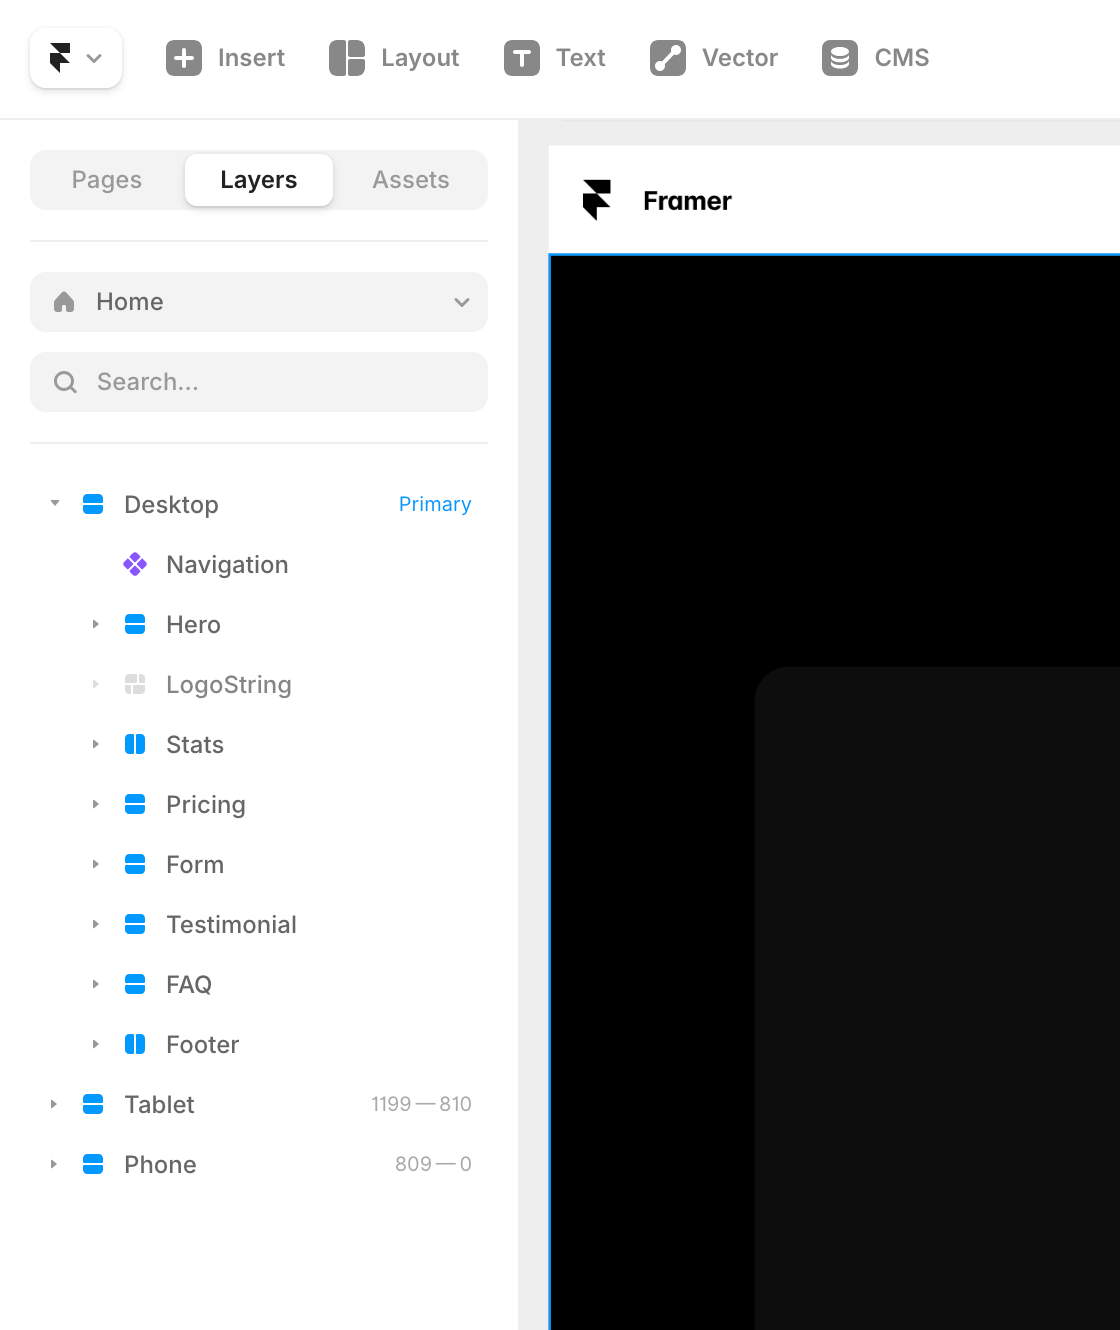Screen dimensions: 1120x1330
Task: Click the Text tool T icon
Action: point(522,58)
